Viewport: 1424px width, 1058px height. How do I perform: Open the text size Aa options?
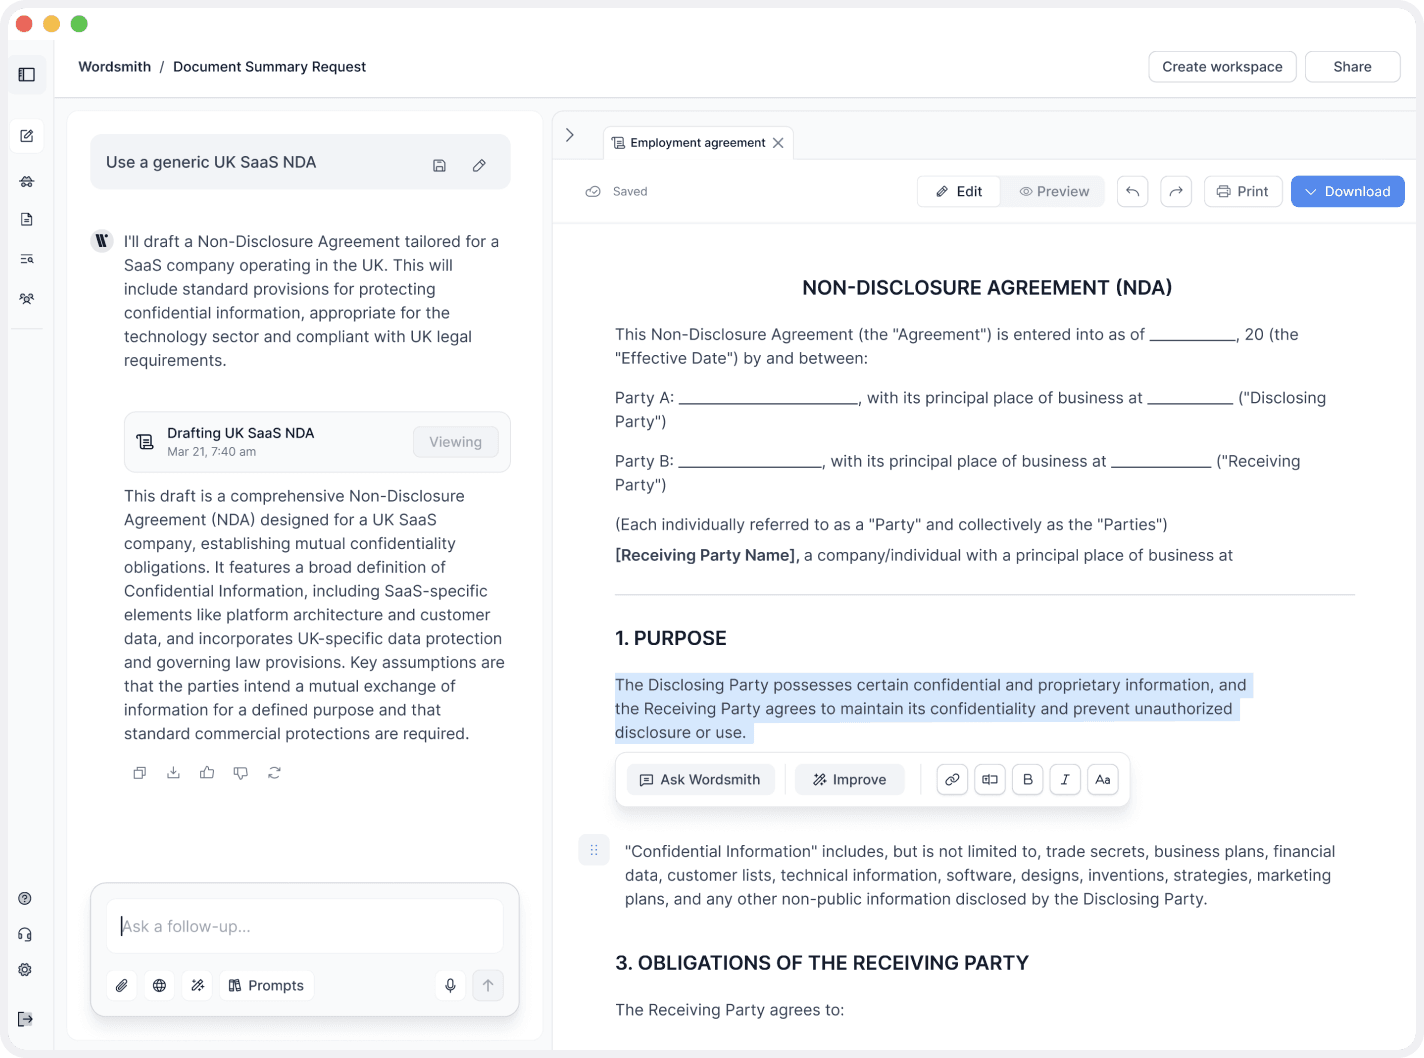[1102, 779]
